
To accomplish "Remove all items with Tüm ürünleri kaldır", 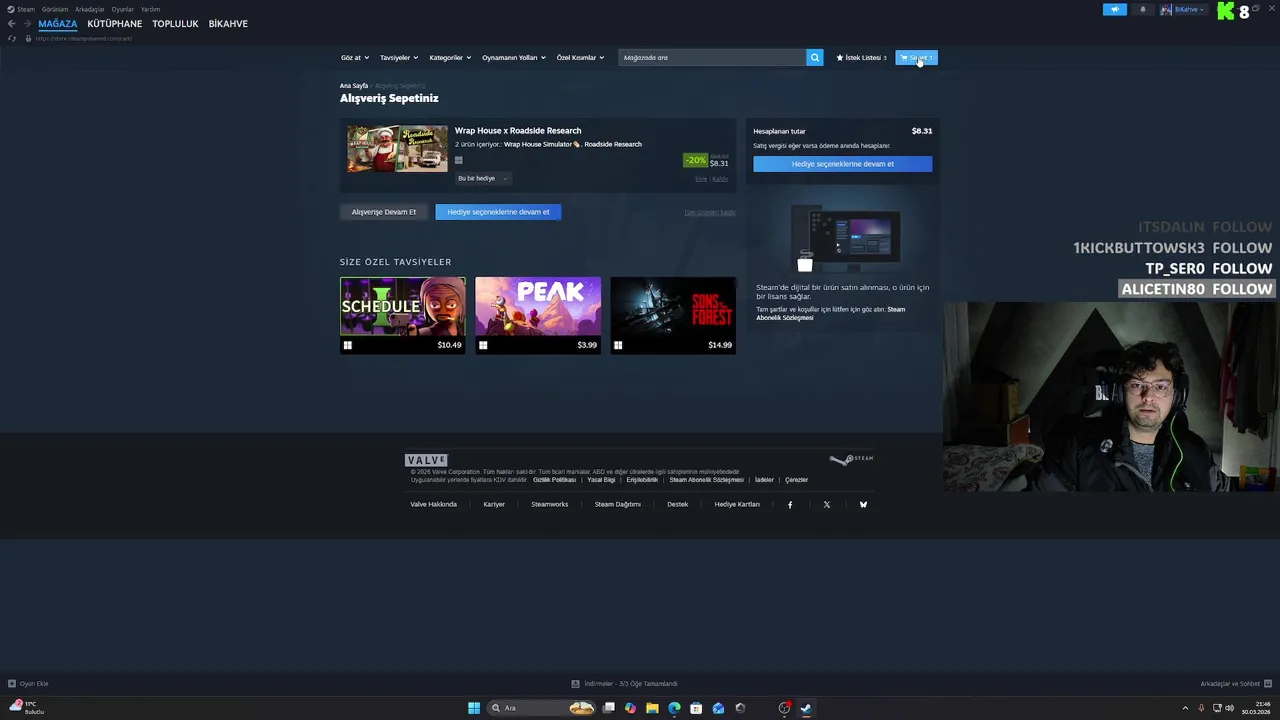I will click(709, 212).
